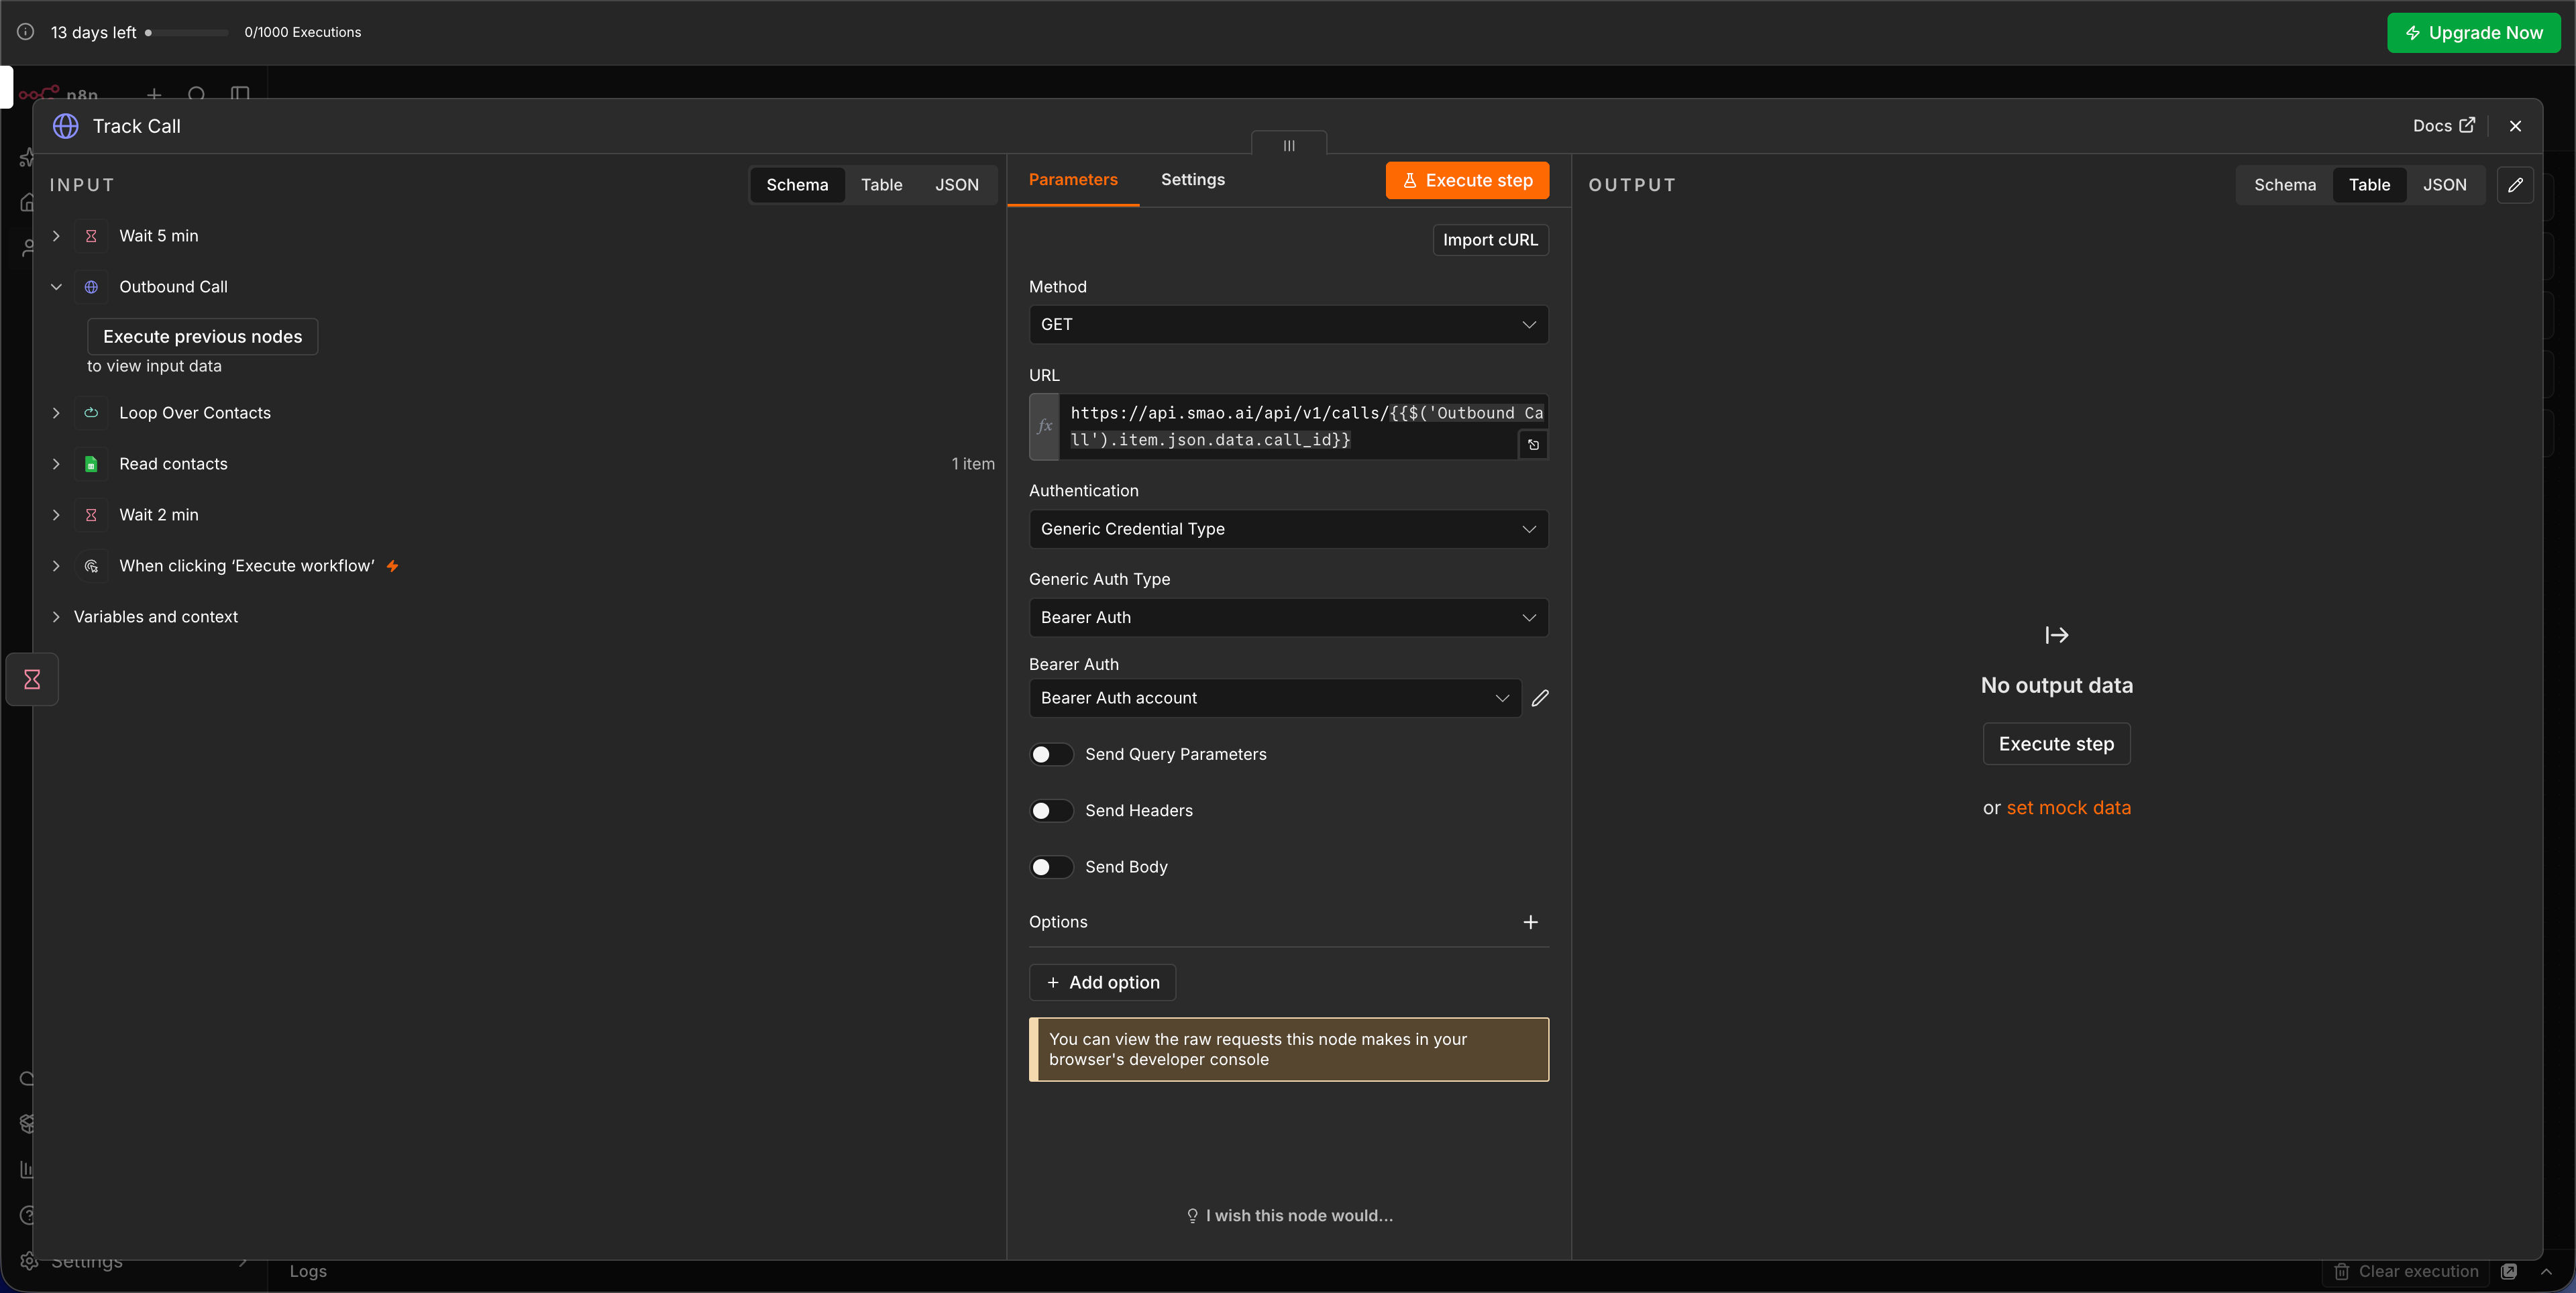Select input JSON view
The height and width of the screenshot is (1293, 2576).
tap(956, 185)
